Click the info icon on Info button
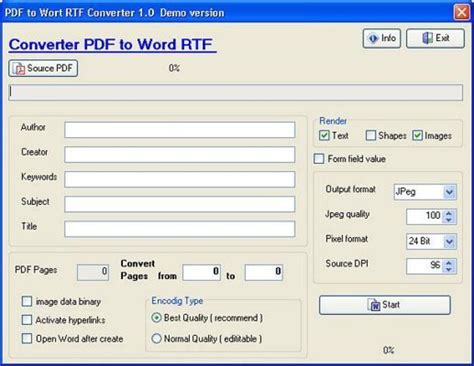This screenshot has height=366, width=474. (x=373, y=38)
